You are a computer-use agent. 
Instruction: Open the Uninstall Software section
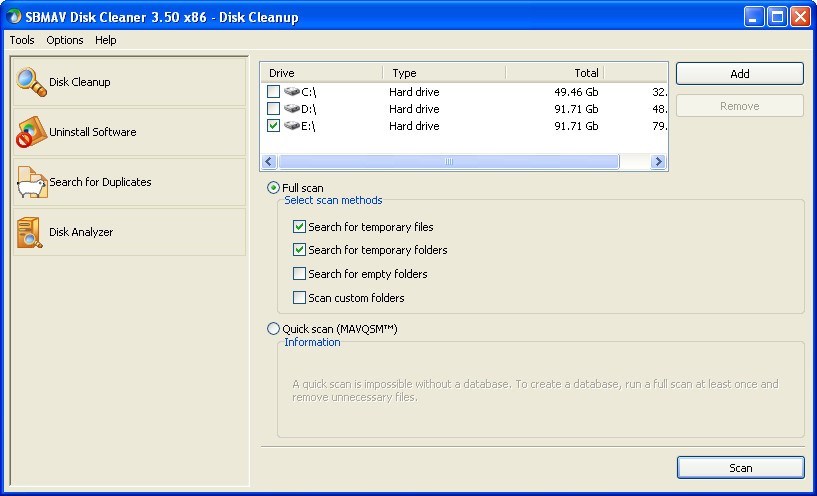[x=129, y=132]
